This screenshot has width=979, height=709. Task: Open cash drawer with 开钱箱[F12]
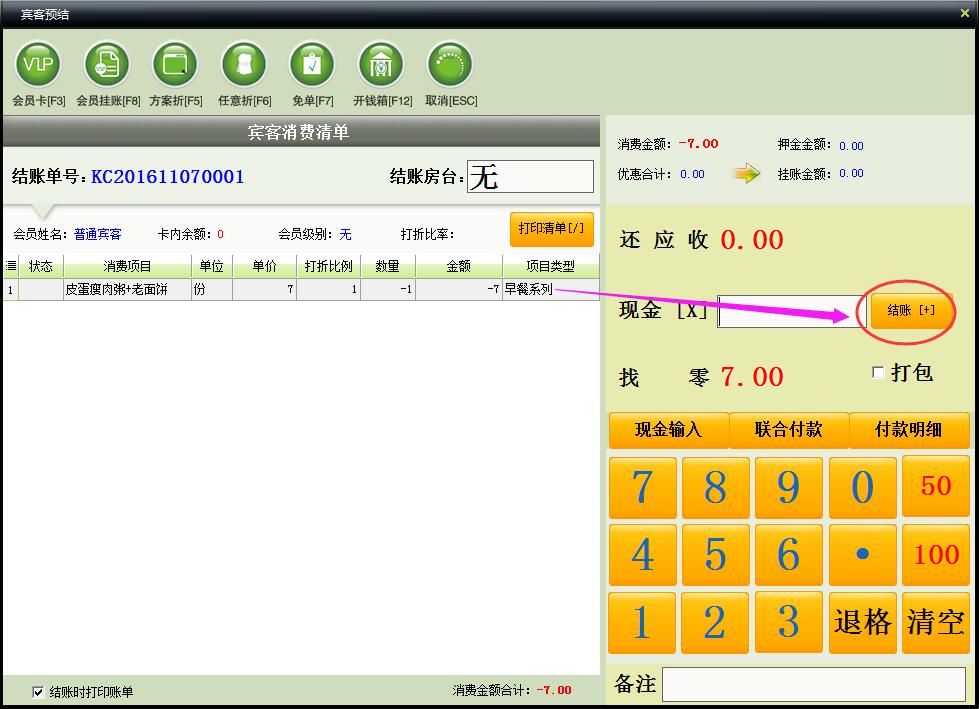(381, 64)
